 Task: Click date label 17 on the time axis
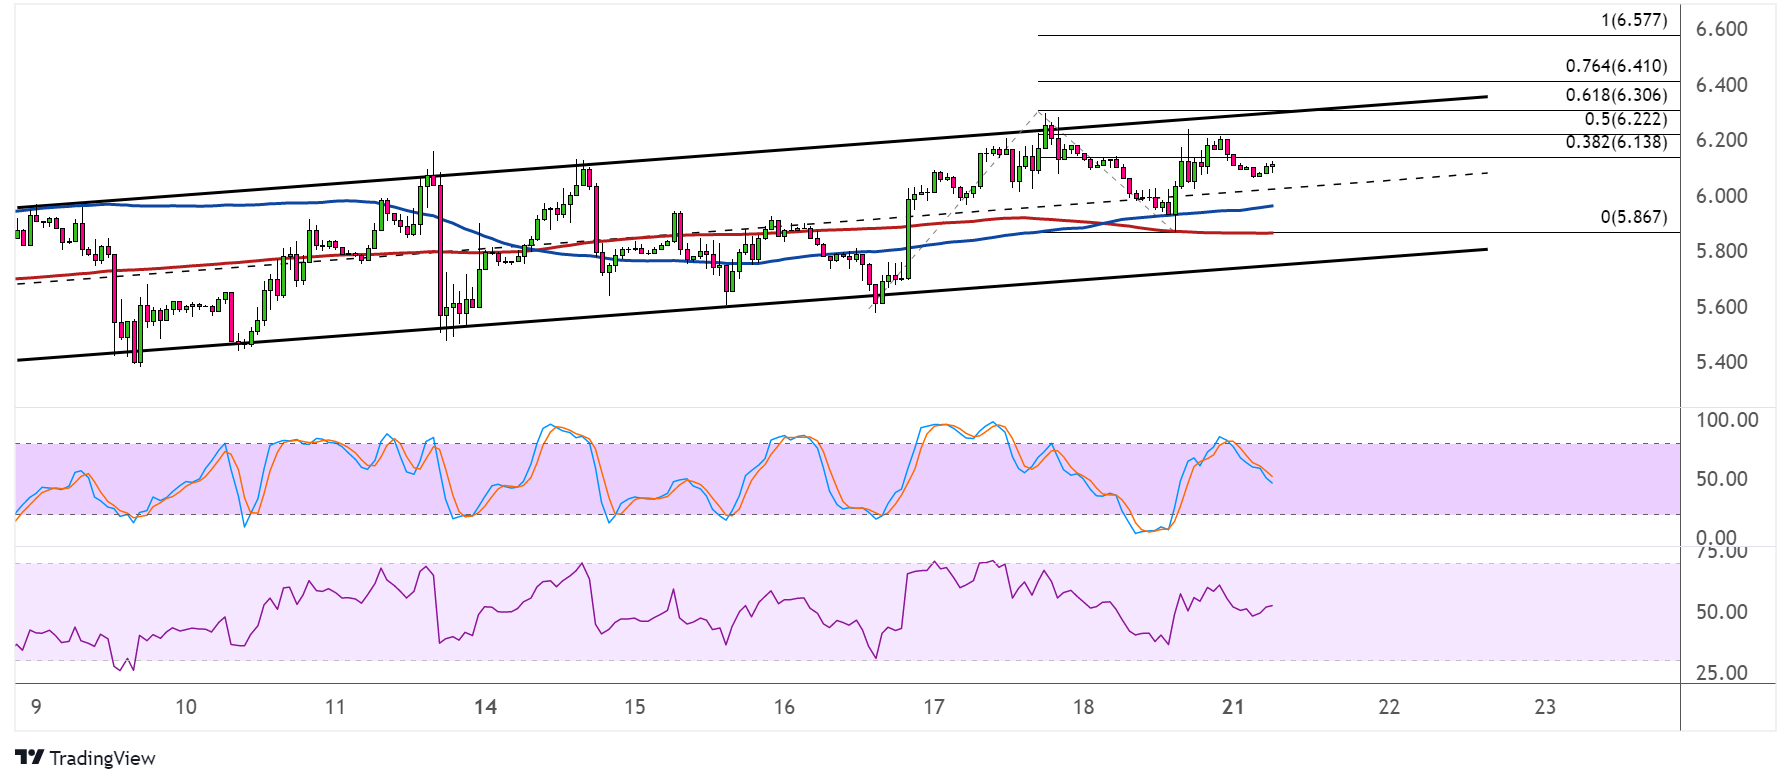(x=934, y=707)
